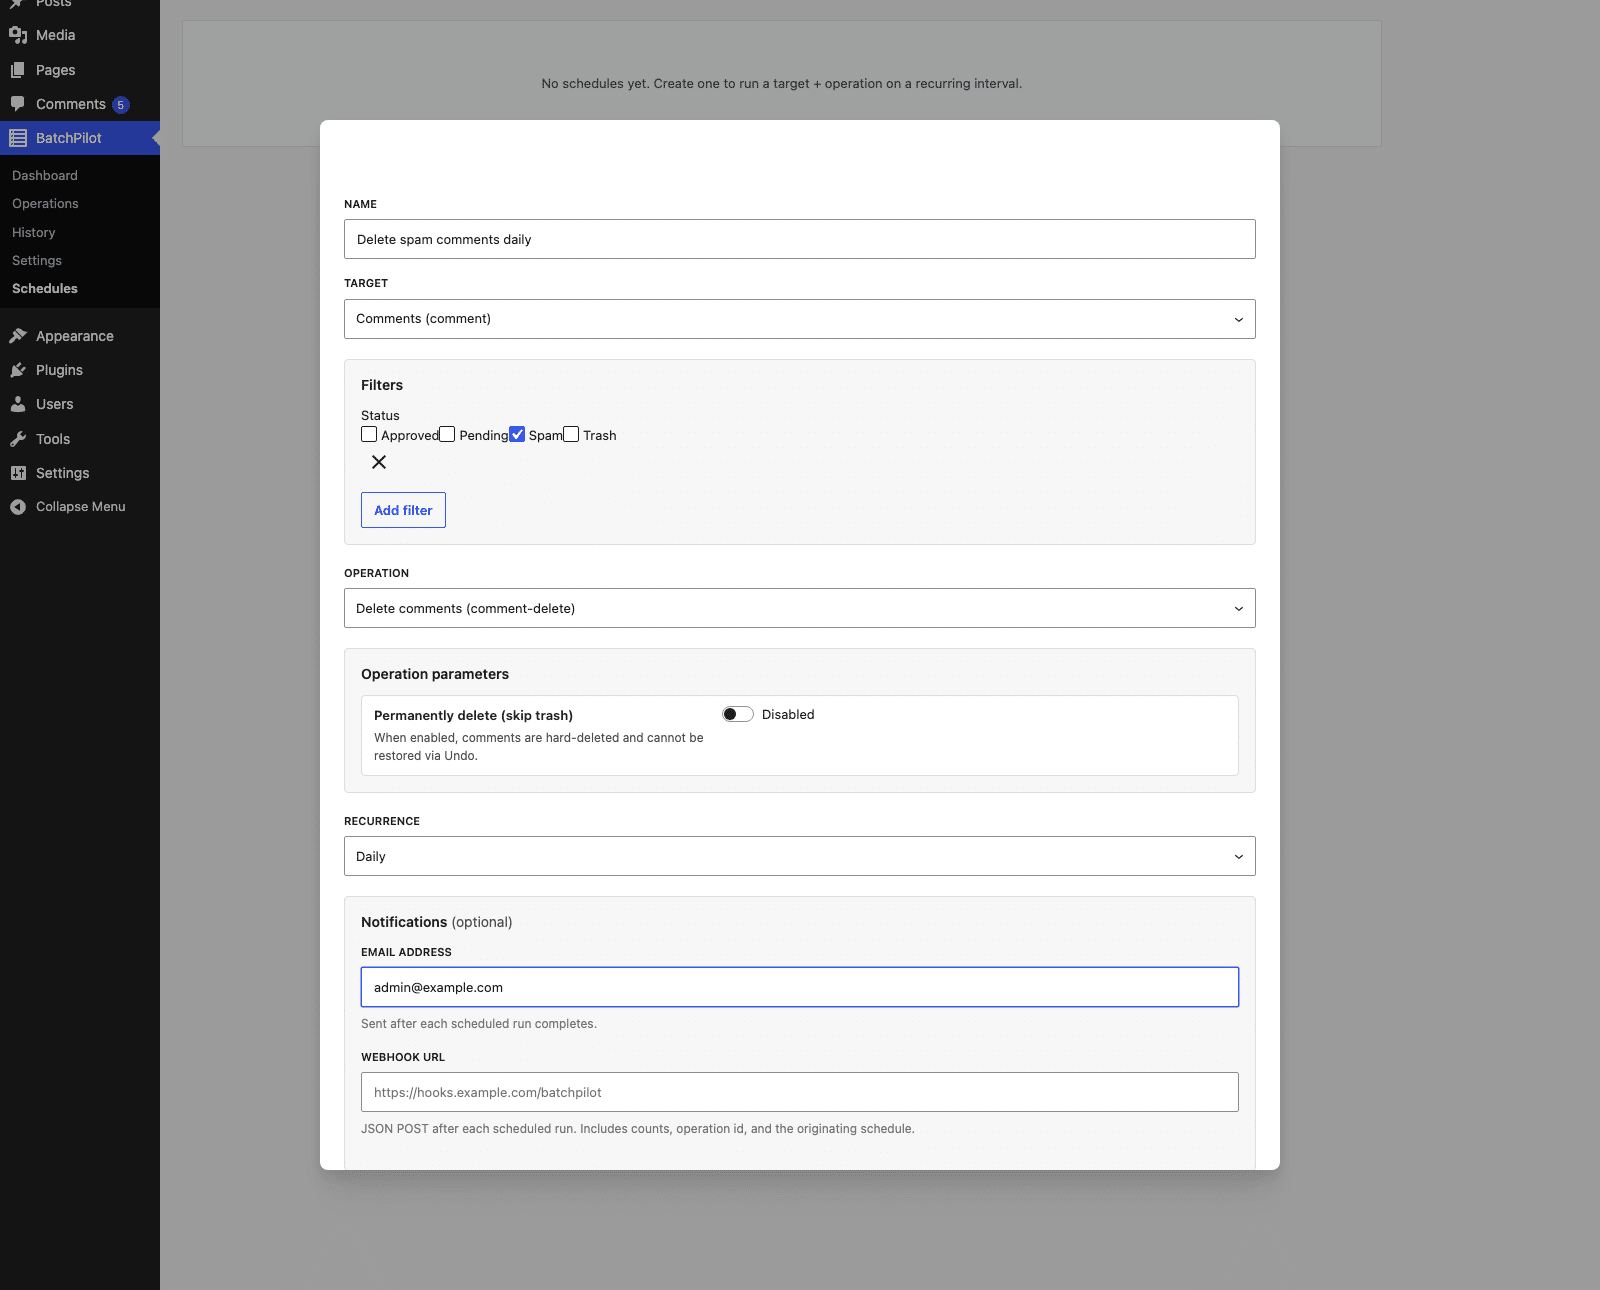Screen dimensions: 1600x1290
Task: Open the Operation dropdown
Action: 800,608
